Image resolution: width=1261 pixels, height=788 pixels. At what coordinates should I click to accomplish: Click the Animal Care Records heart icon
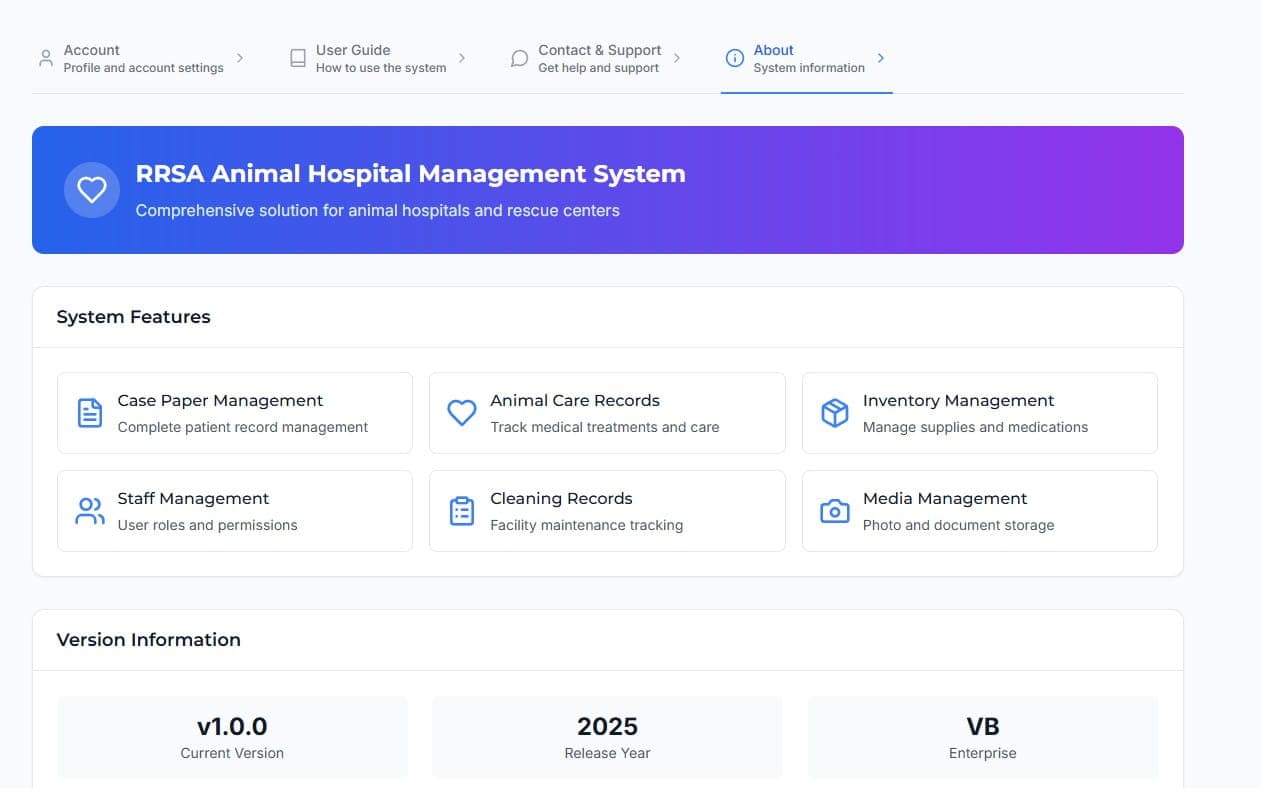point(461,413)
